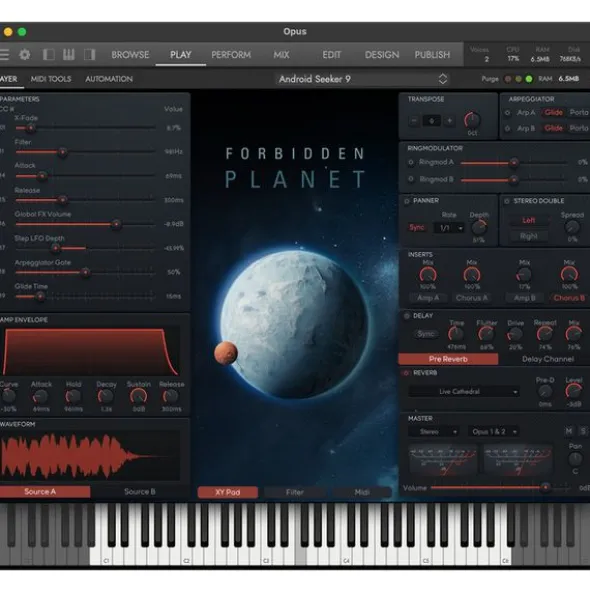The height and width of the screenshot is (591, 590).
Task: Open the Master Stereo dropdown
Action: coord(434,432)
